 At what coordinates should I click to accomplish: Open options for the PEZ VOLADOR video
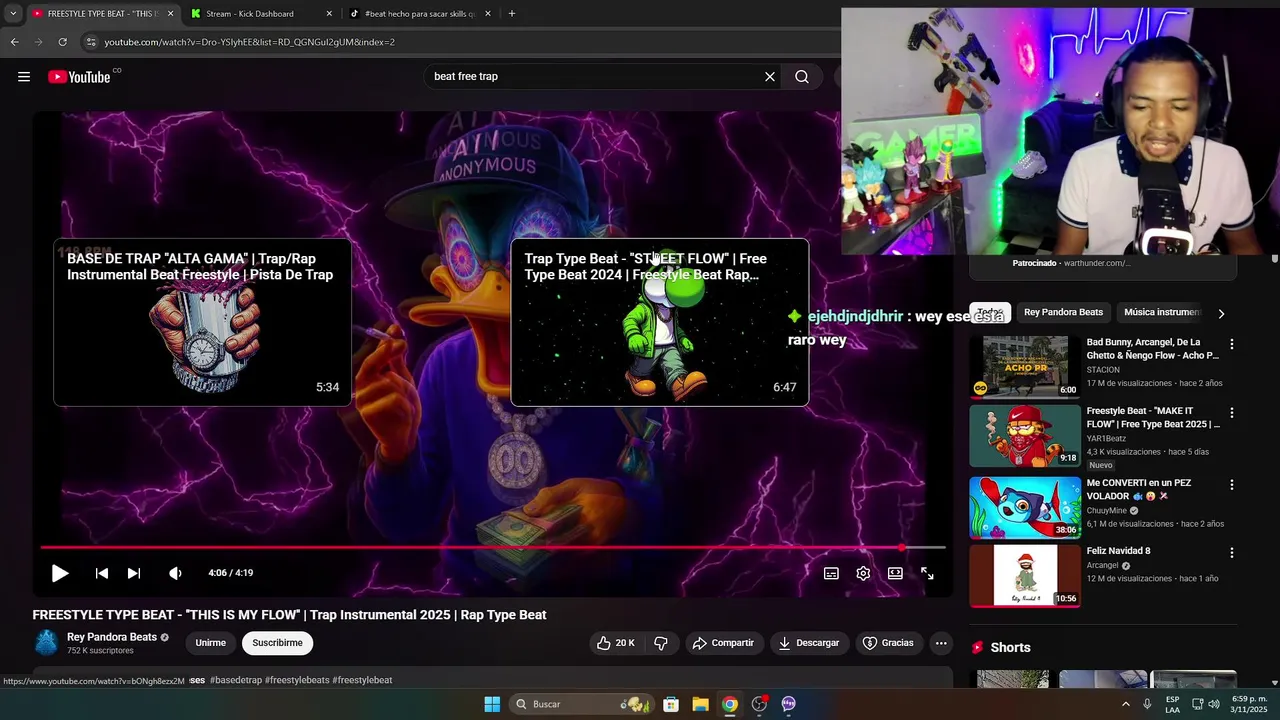coord(1232,485)
